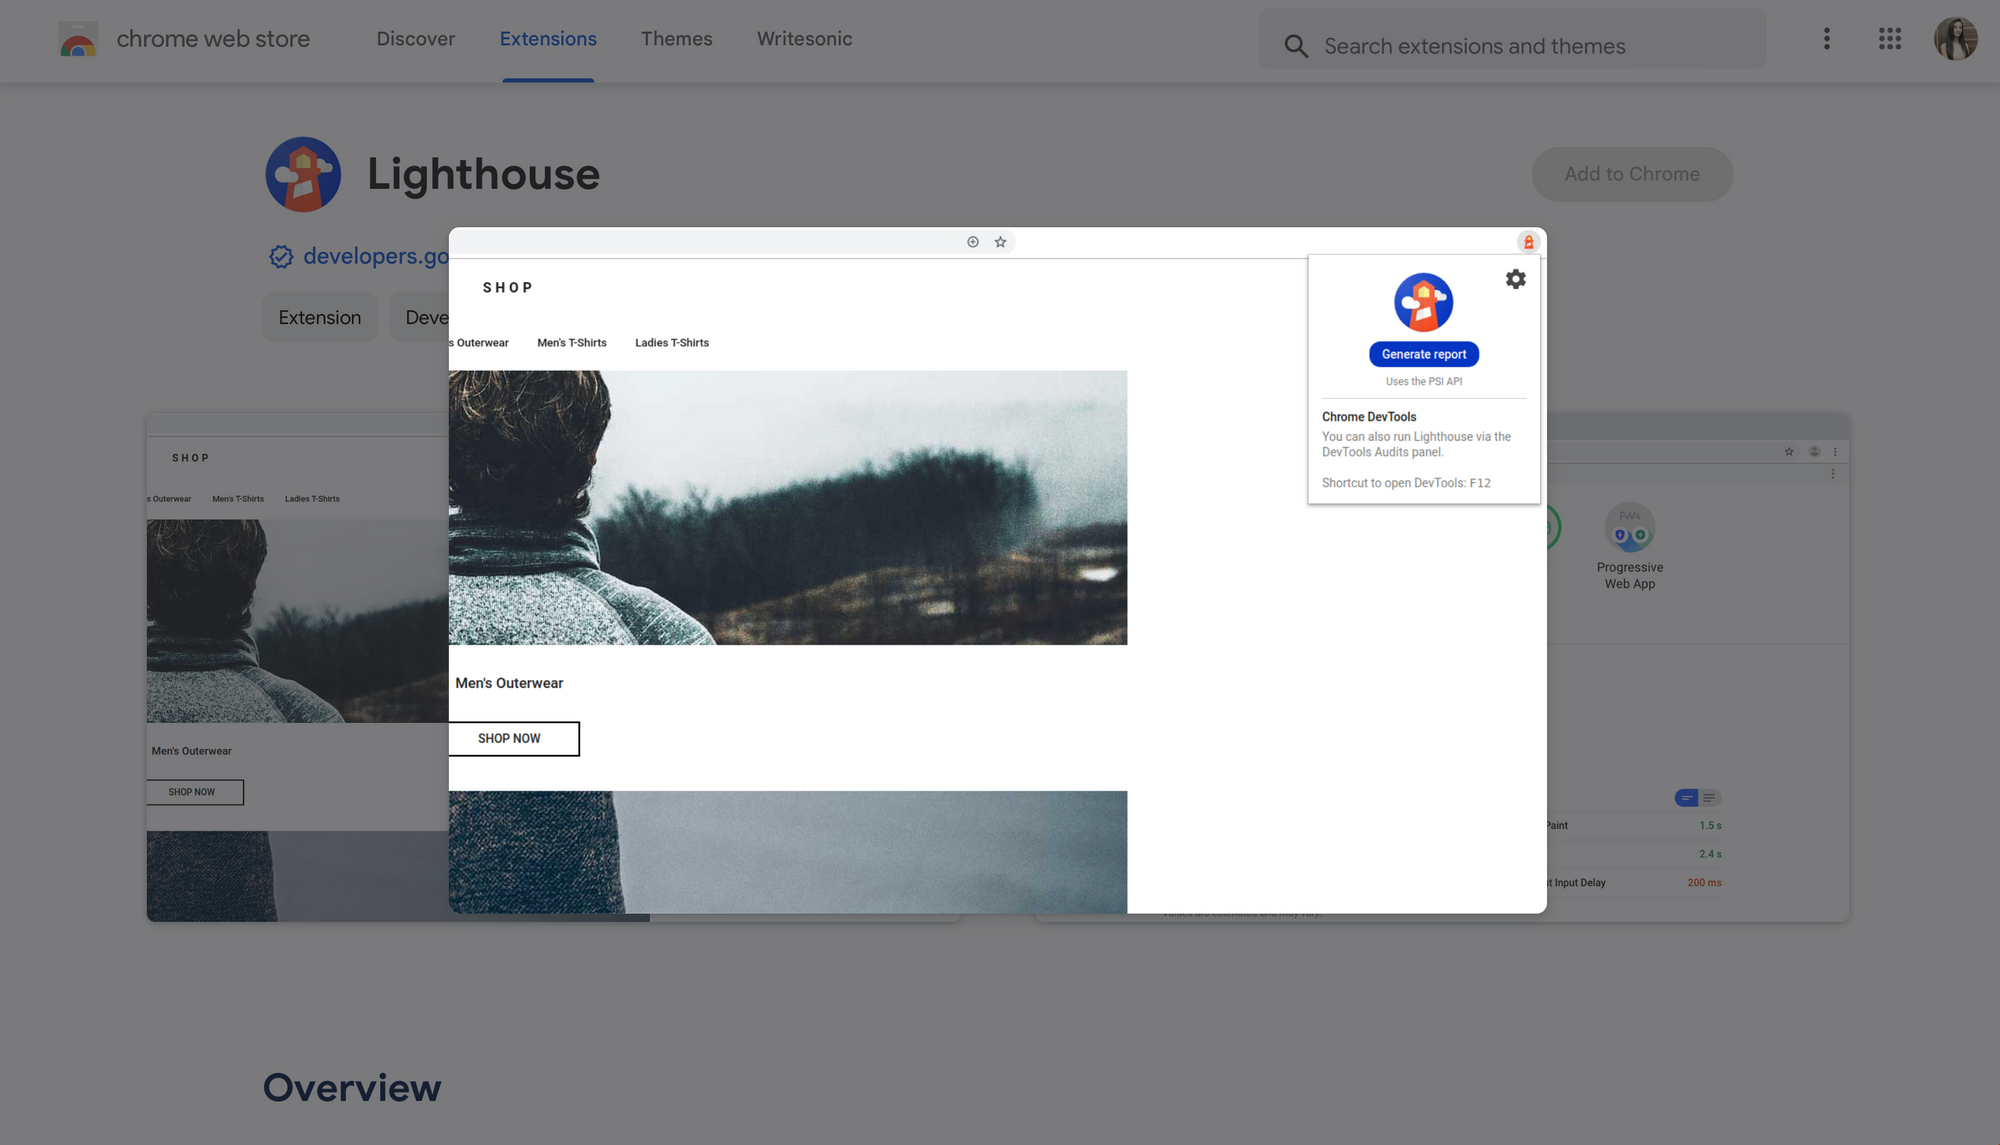Click the search magnifying glass icon

point(1296,46)
